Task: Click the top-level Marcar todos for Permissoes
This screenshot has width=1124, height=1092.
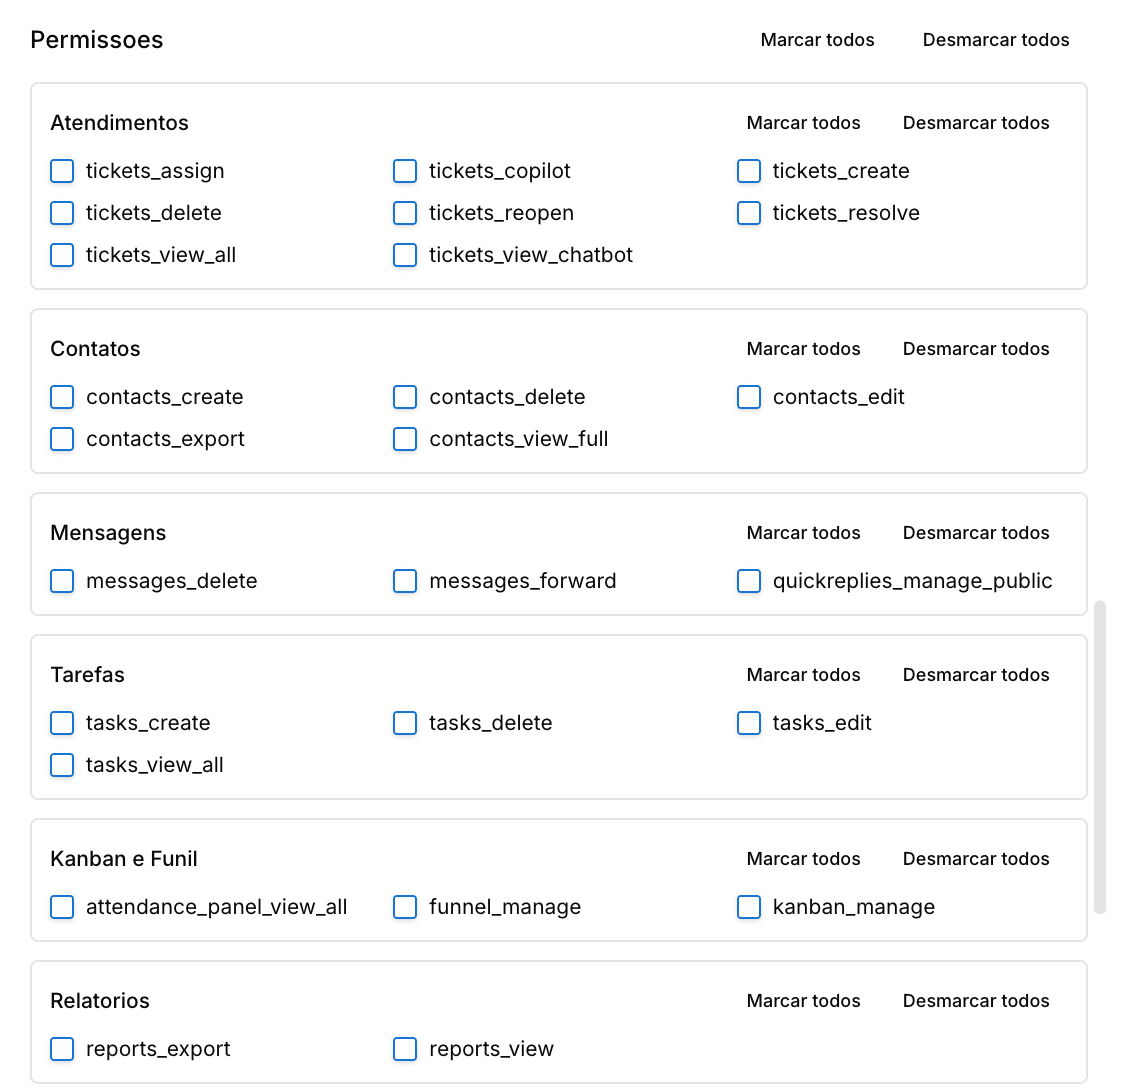Action: coord(817,40)
